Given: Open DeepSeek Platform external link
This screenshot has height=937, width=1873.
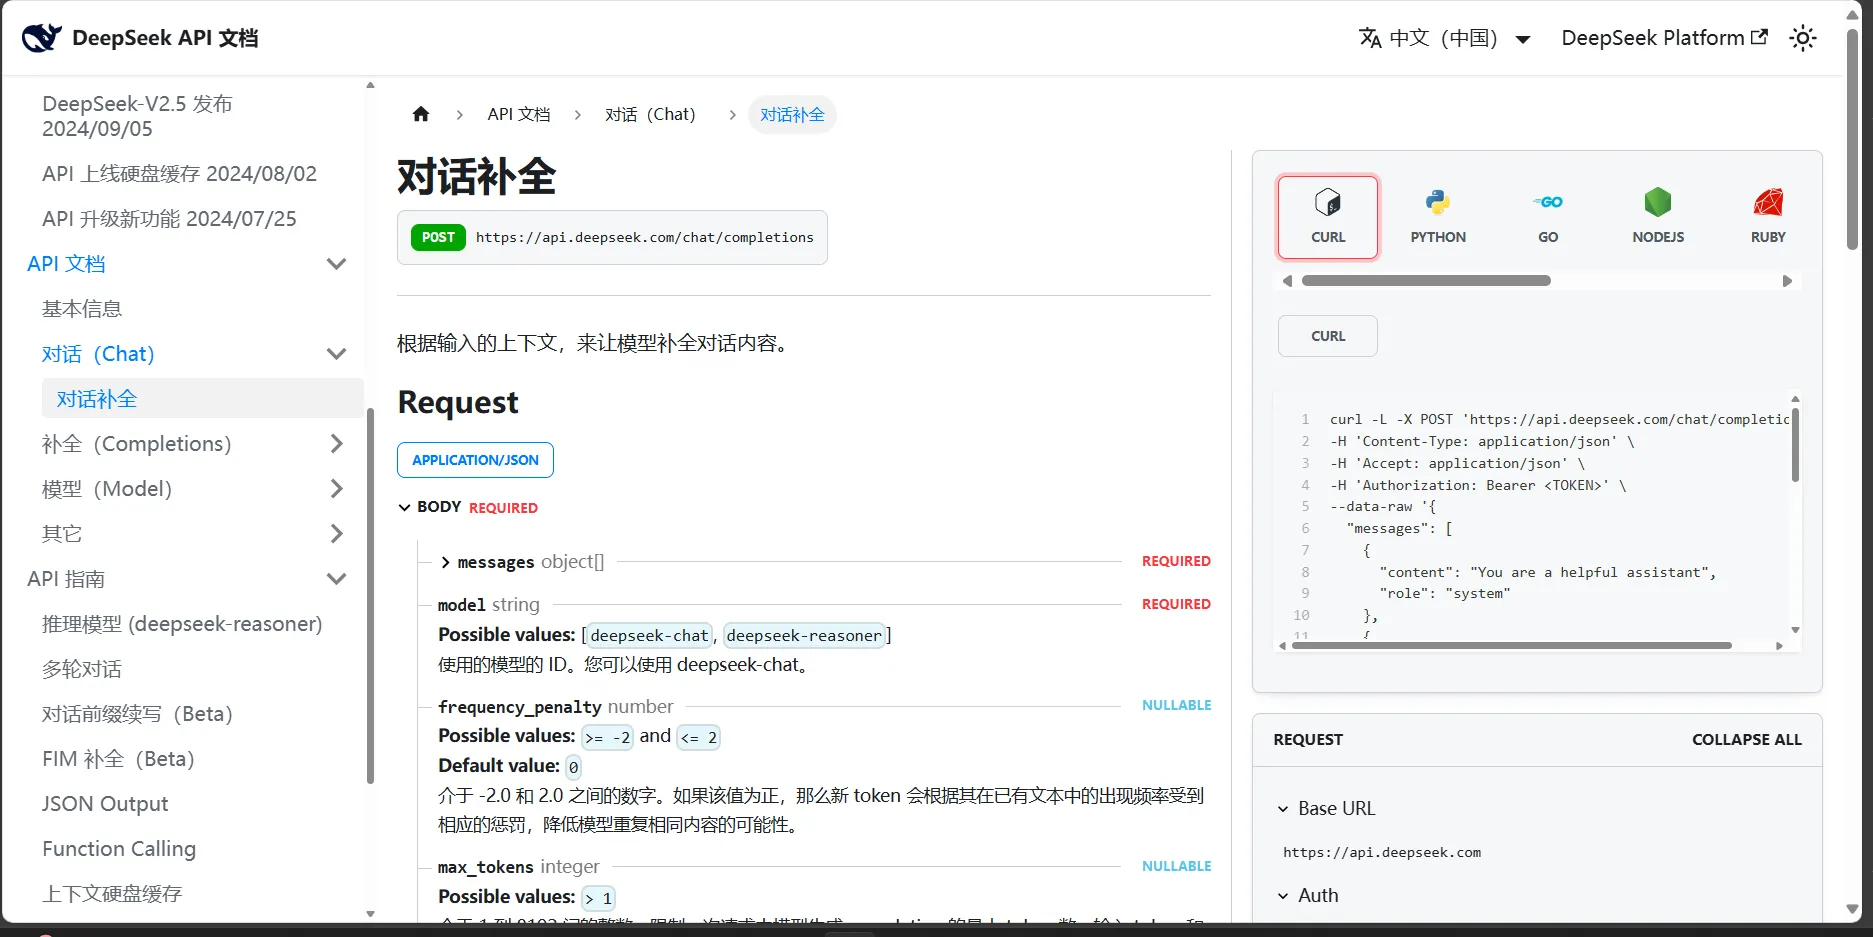Looking at the screenshot, I should click(x=1664, y=38).
